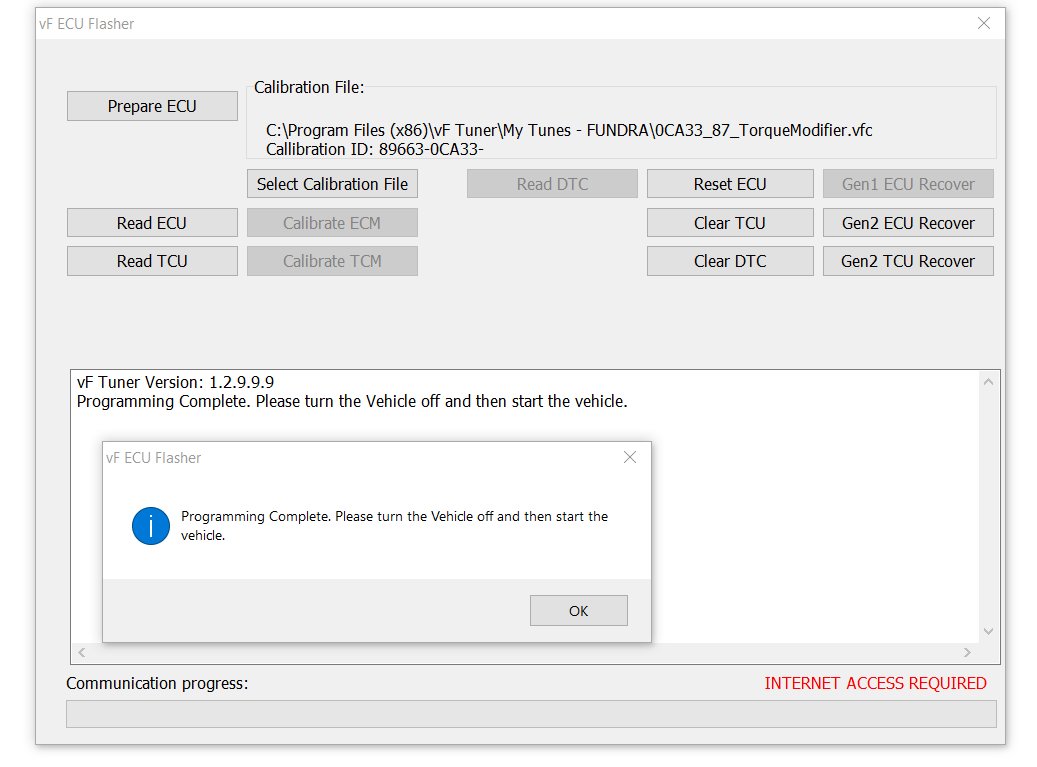Click the calibration file path text
The width and height of the screenshot is (1037, 767).
point(569,130)
